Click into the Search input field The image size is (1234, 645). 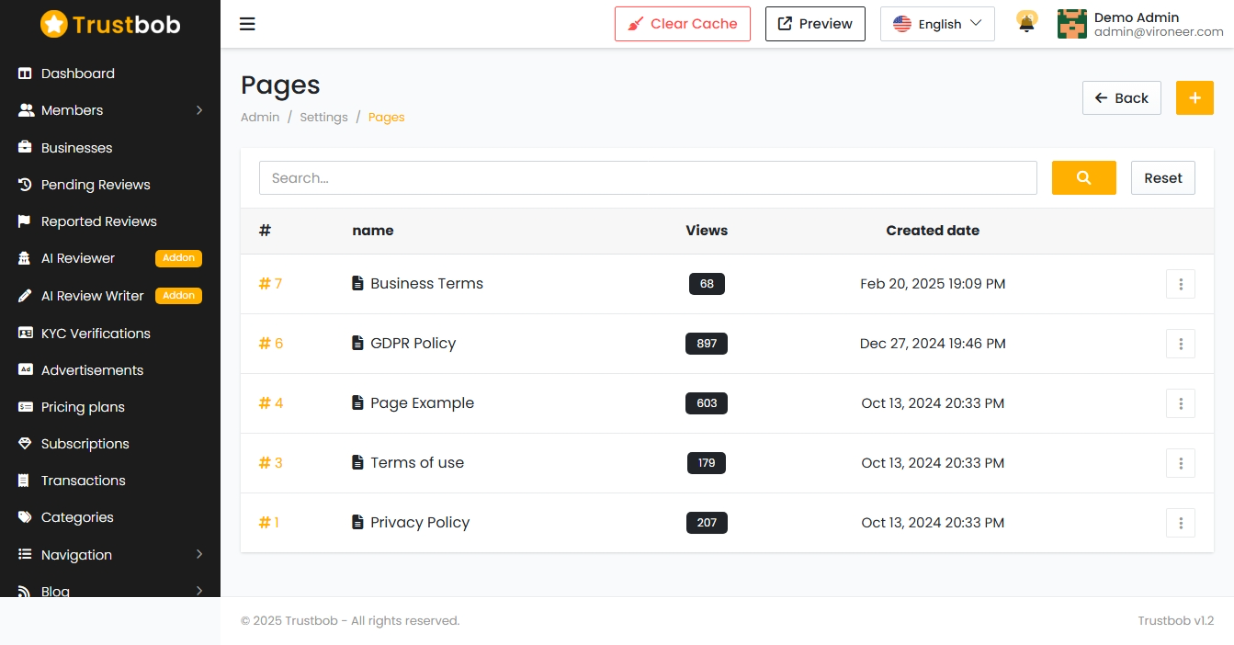point(648,178)
